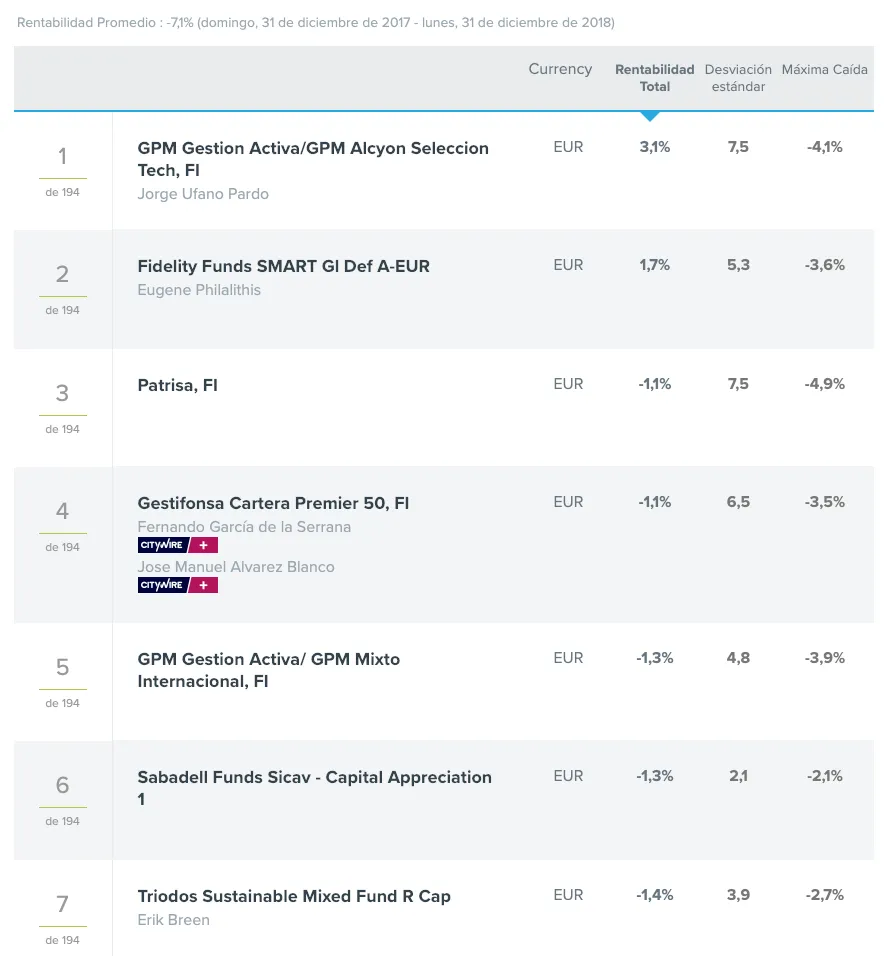Open the Patrisa, FI fund page

(x=177, y=385)
